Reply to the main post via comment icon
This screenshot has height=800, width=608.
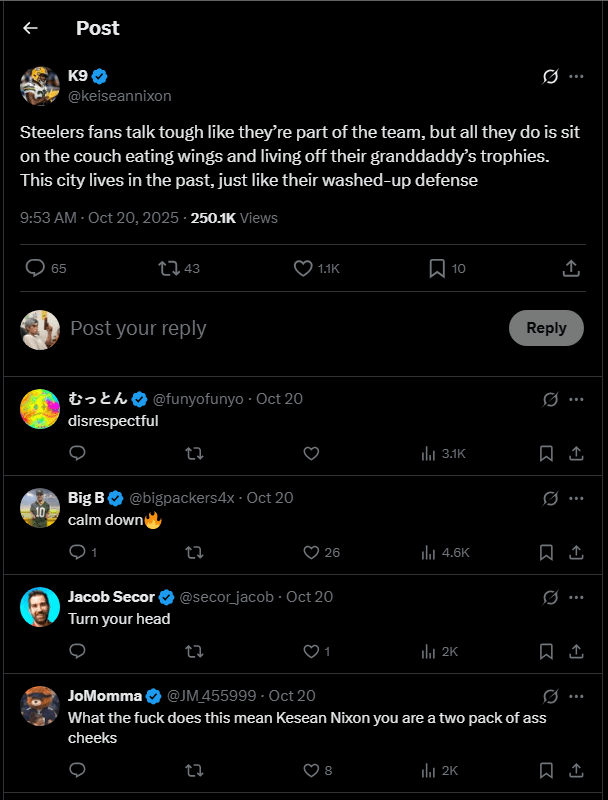click(x=35, y=268)
